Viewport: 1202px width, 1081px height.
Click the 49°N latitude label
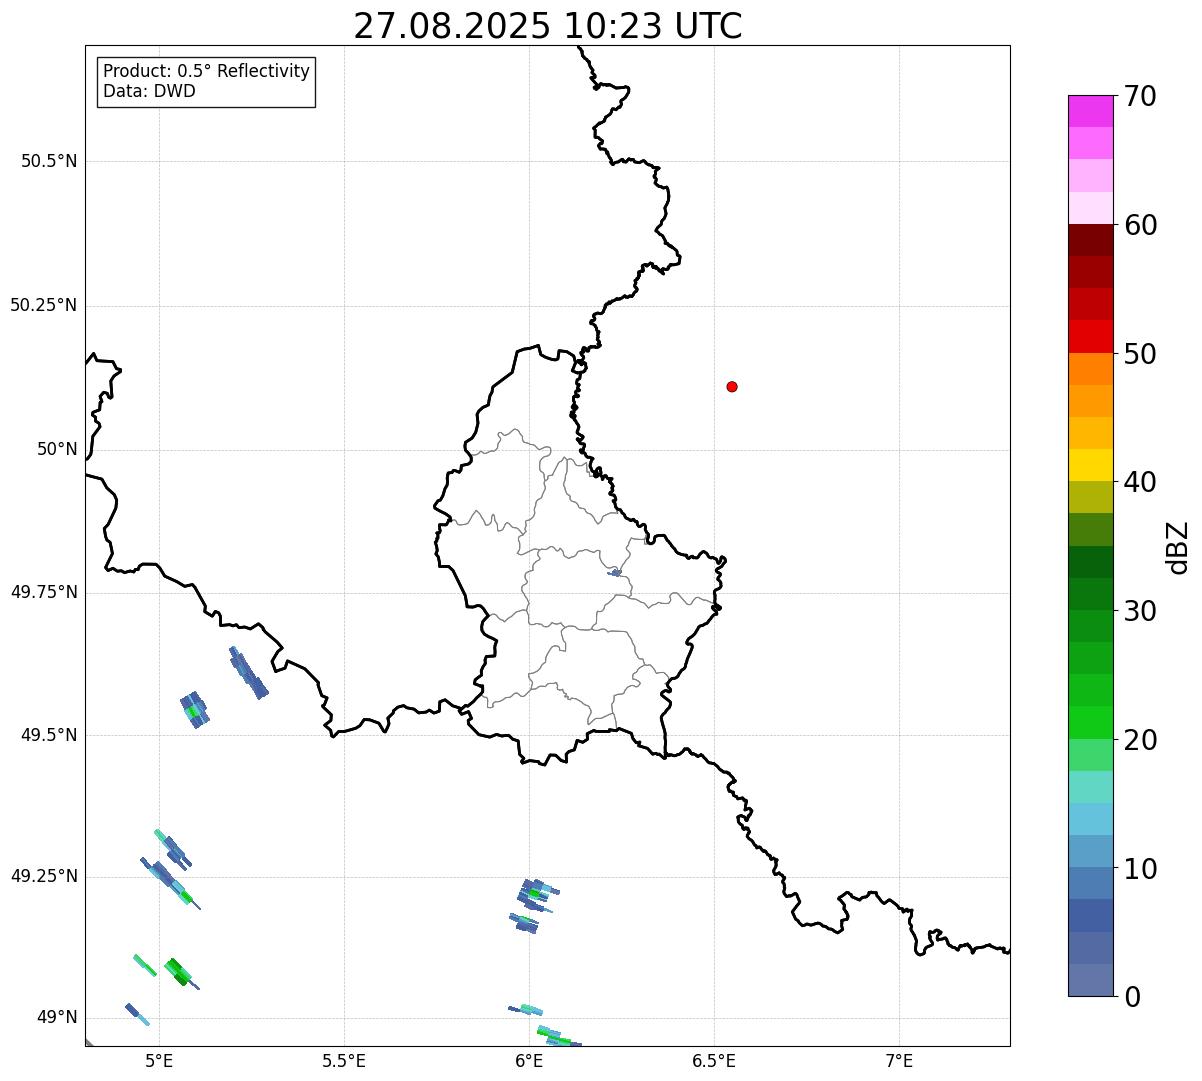coord(57,1017)
